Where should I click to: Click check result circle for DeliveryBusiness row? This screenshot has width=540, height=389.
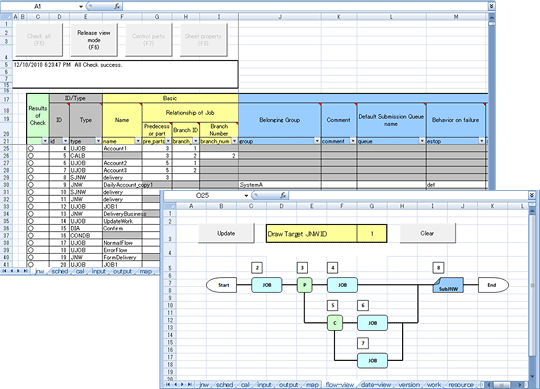coord(31,213)
